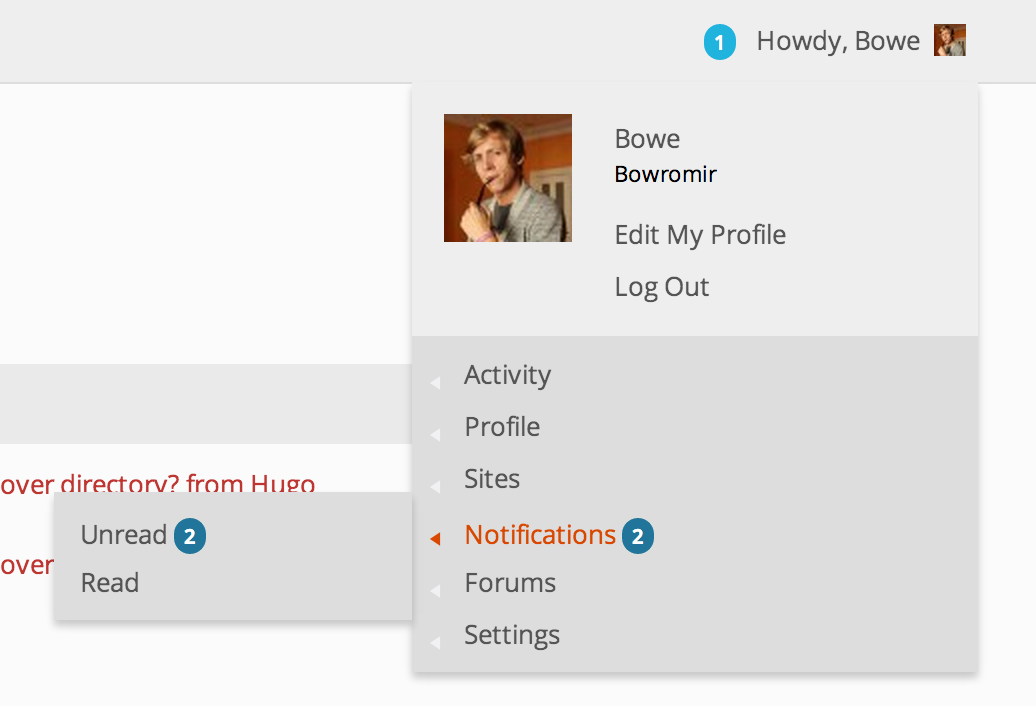Open the large Bowe profile photo
Image resolution: width=1036 pixels, height=706 pixels.
(507, 178)
